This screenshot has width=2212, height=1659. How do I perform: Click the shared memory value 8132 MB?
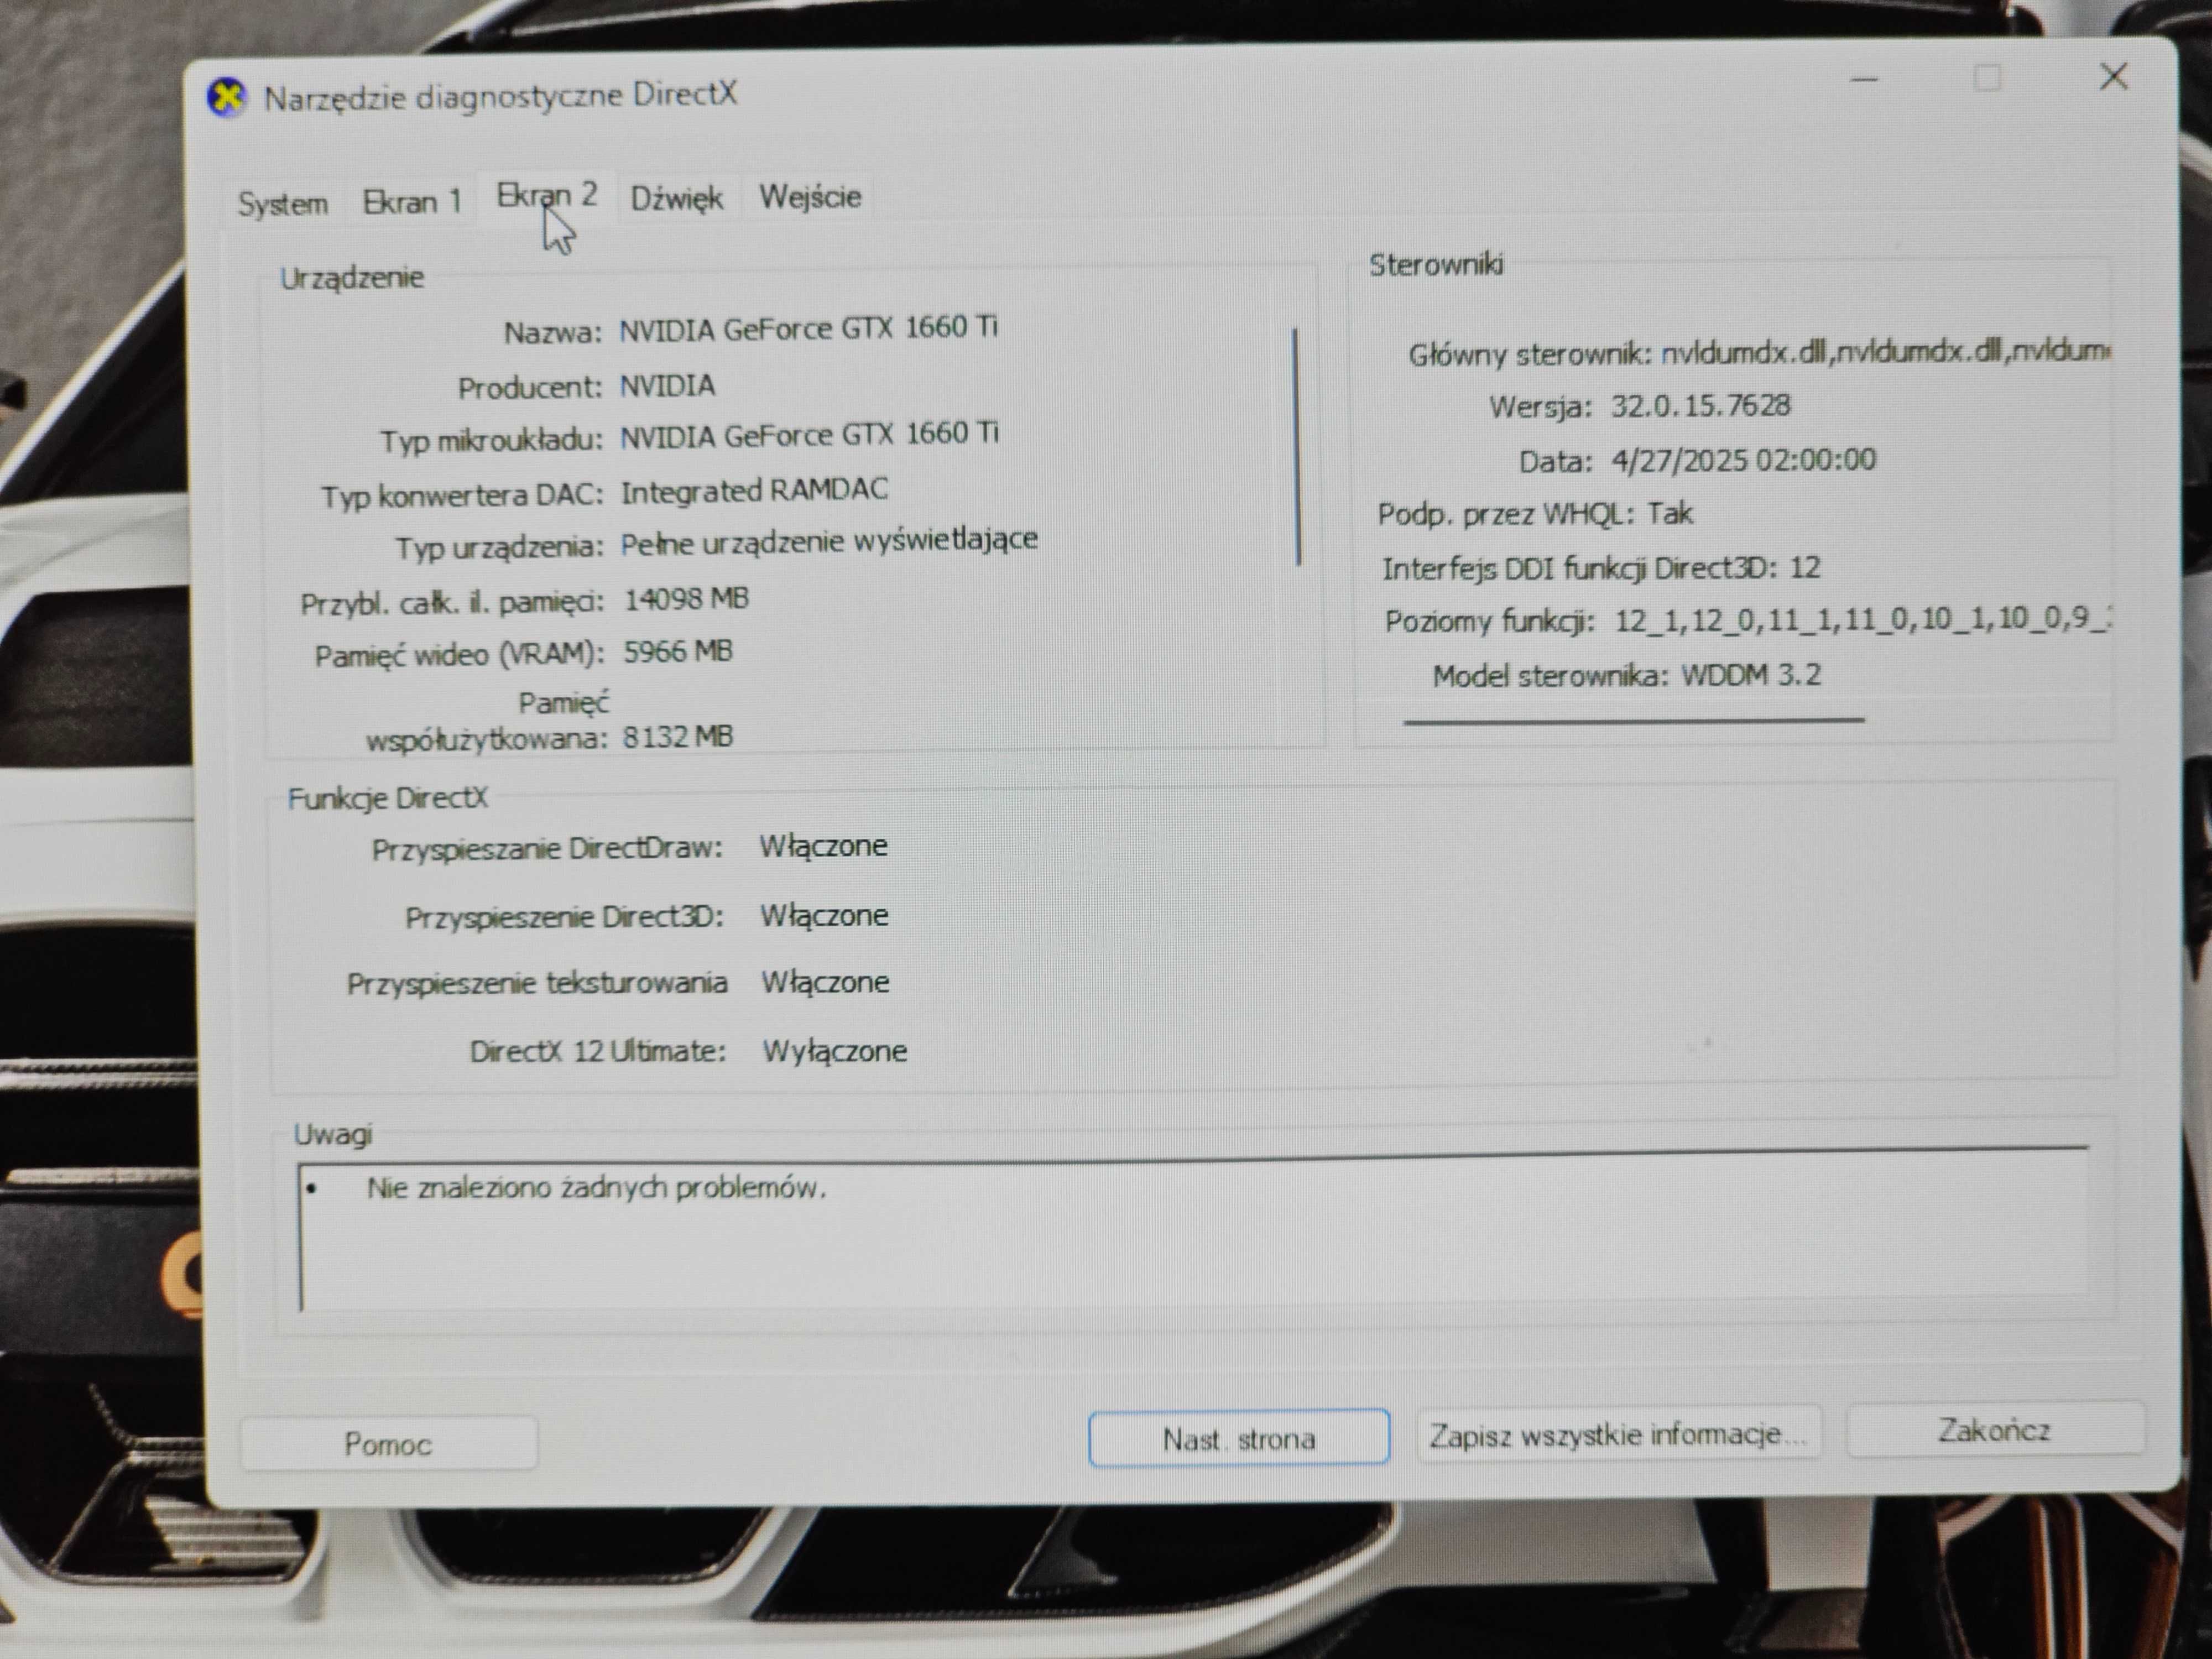(678, 737)
